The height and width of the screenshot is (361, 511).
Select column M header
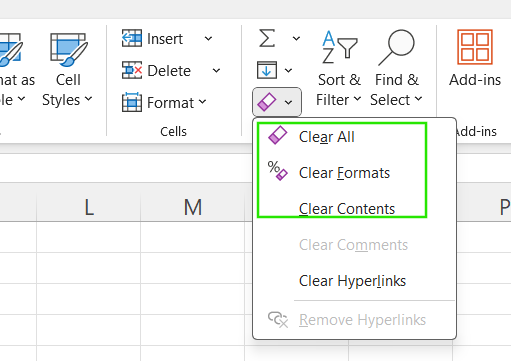coord(193,207)
